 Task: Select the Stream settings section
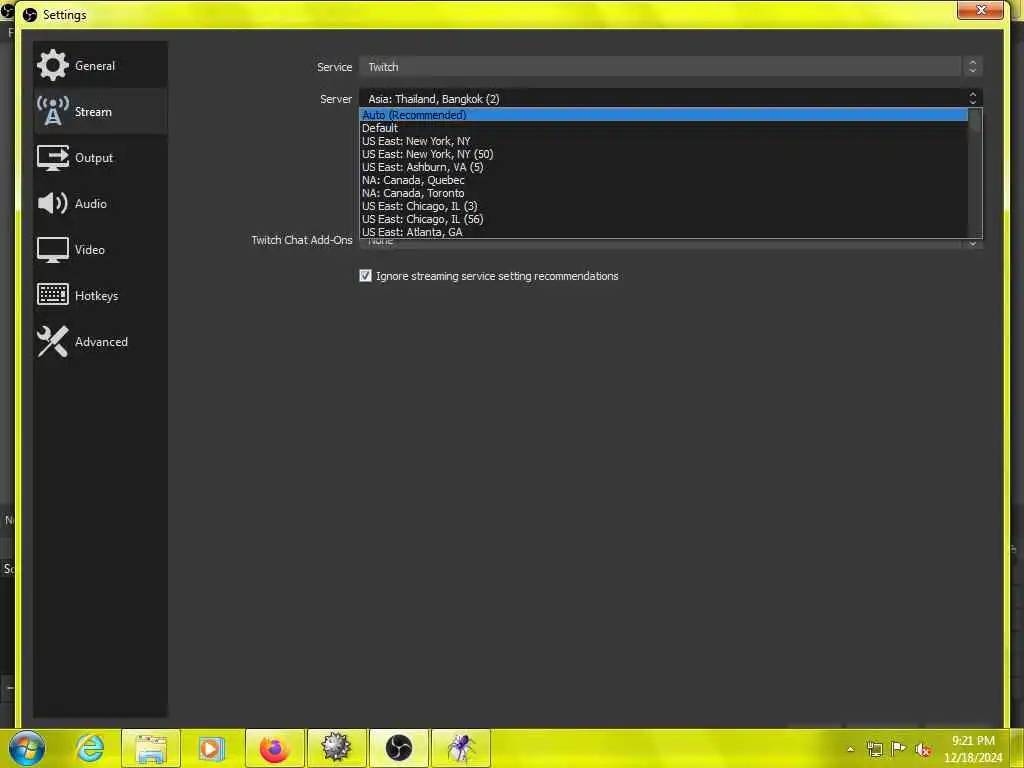point(100,112)
